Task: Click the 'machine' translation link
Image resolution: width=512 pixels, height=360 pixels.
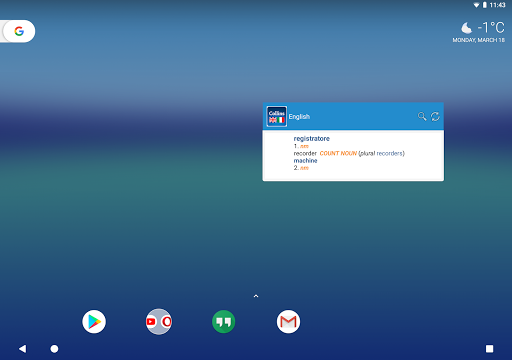Action: click(305, 161)
